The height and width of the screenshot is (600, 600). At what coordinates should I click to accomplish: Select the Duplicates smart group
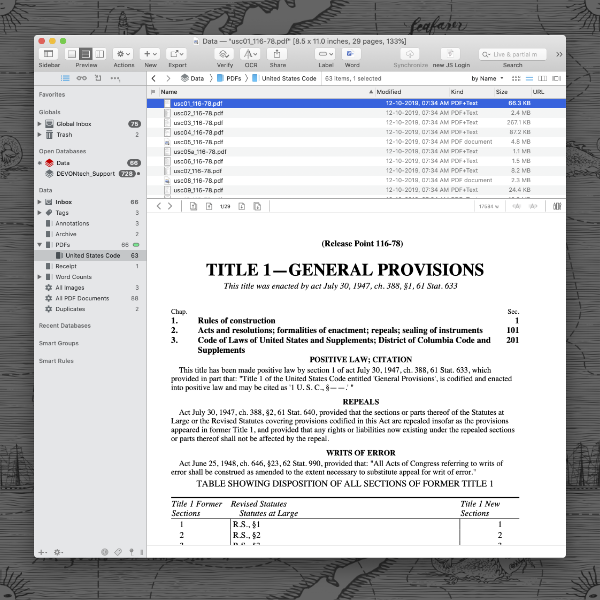point(90,309)
